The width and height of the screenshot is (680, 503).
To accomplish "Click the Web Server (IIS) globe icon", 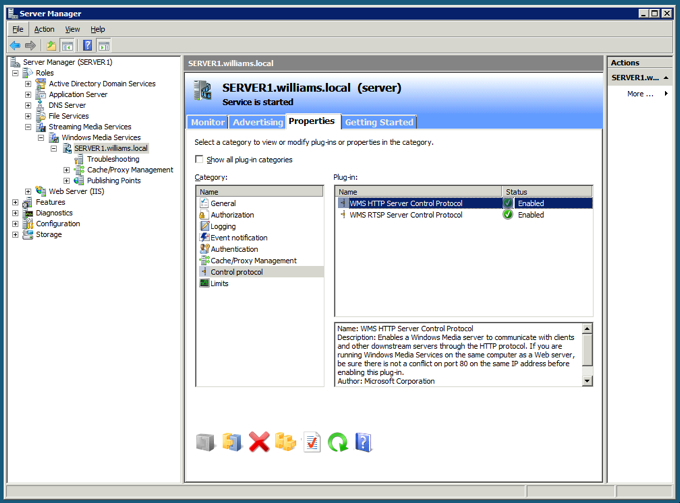I will (41, 191).
